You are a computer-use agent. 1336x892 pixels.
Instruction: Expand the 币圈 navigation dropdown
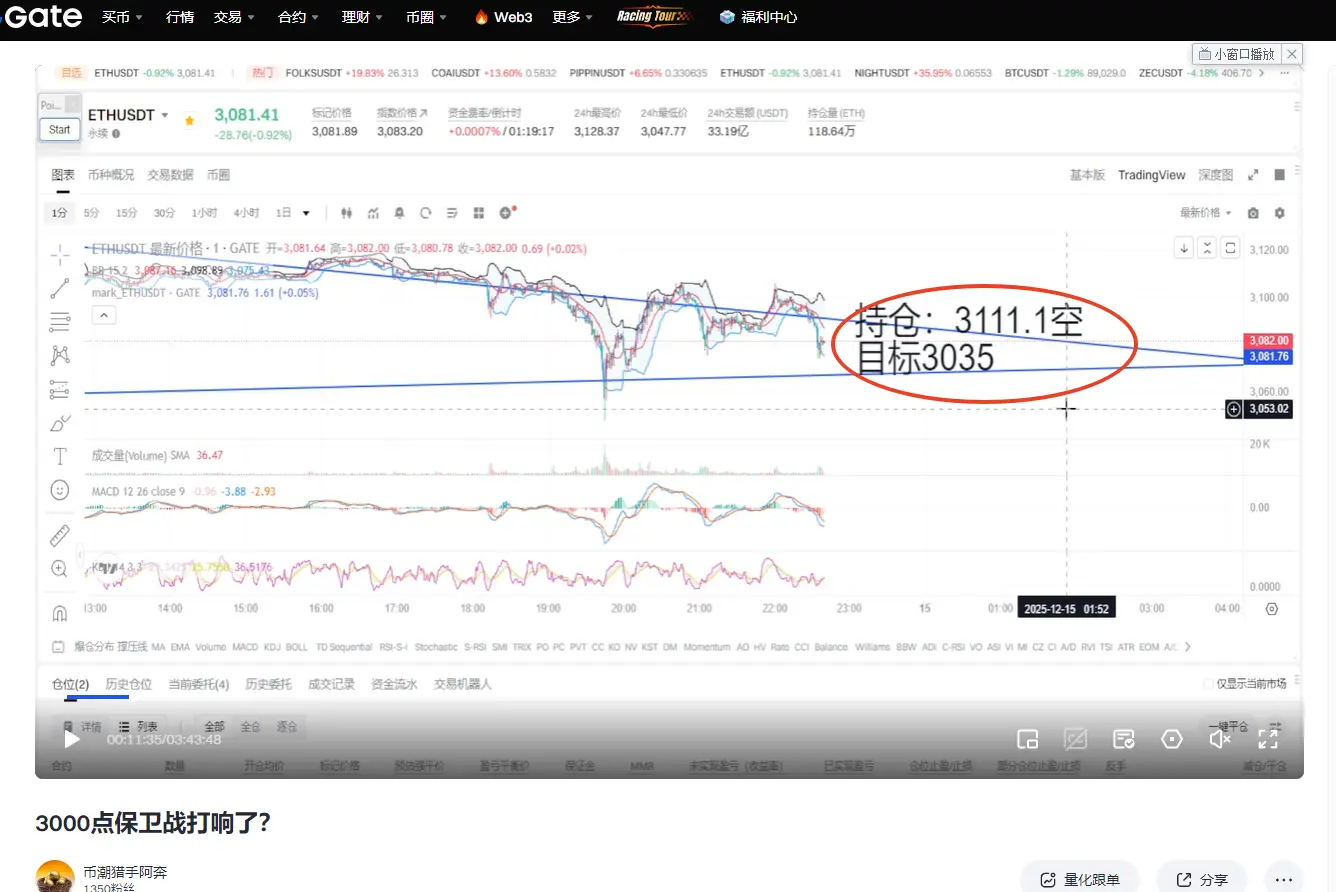coord(427,17)
